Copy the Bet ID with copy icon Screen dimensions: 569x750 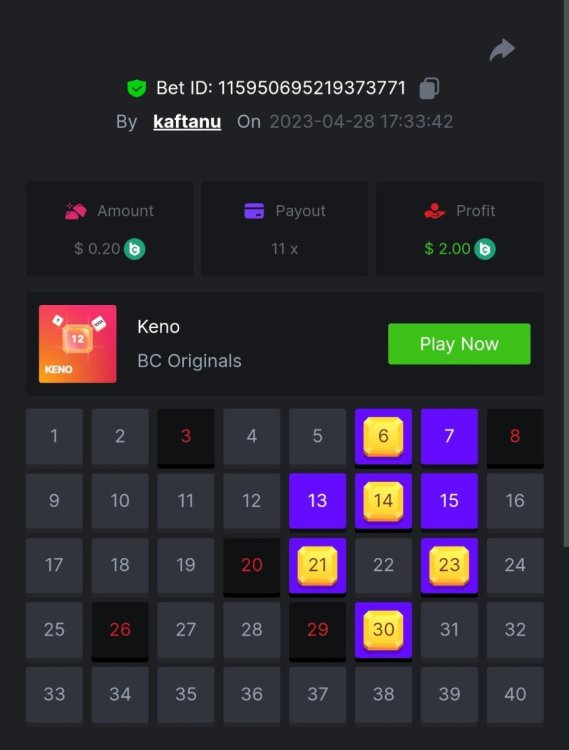pyautogui.click(x=429, y=88)
